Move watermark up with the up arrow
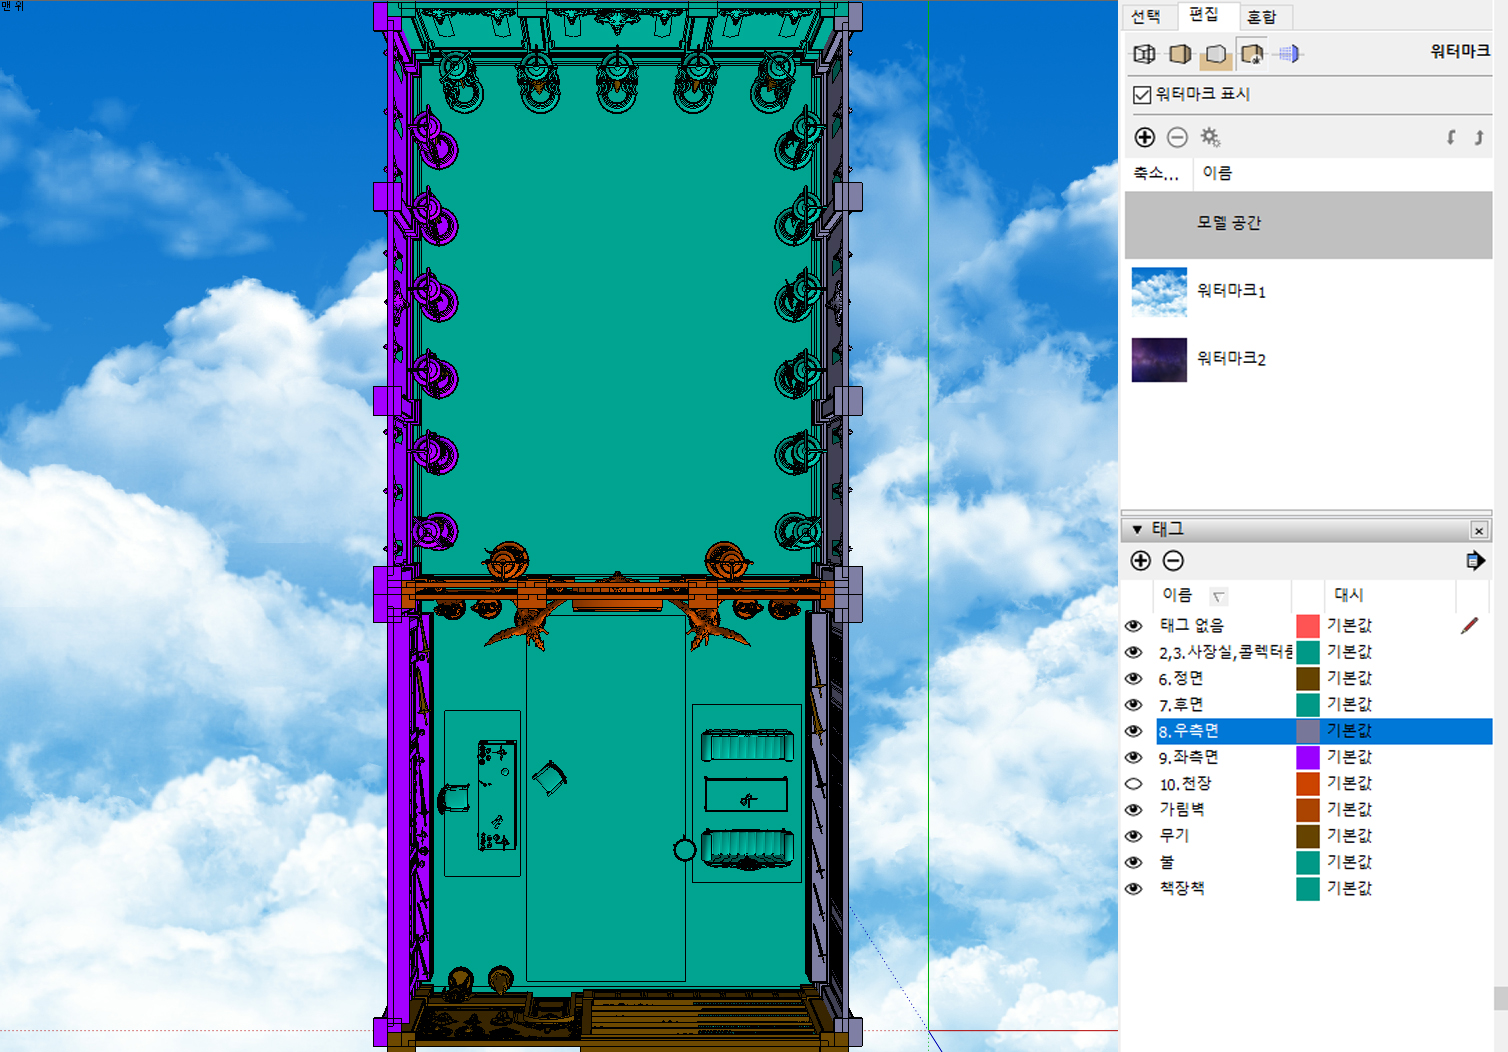 tap(1478, 137)
